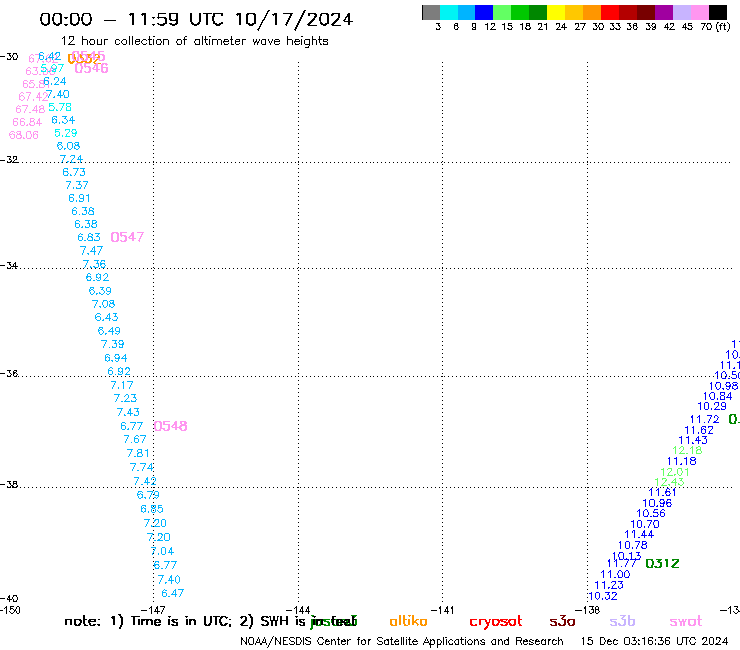
Task: Click the wave height value 7.08
Action: coord(103,304)
